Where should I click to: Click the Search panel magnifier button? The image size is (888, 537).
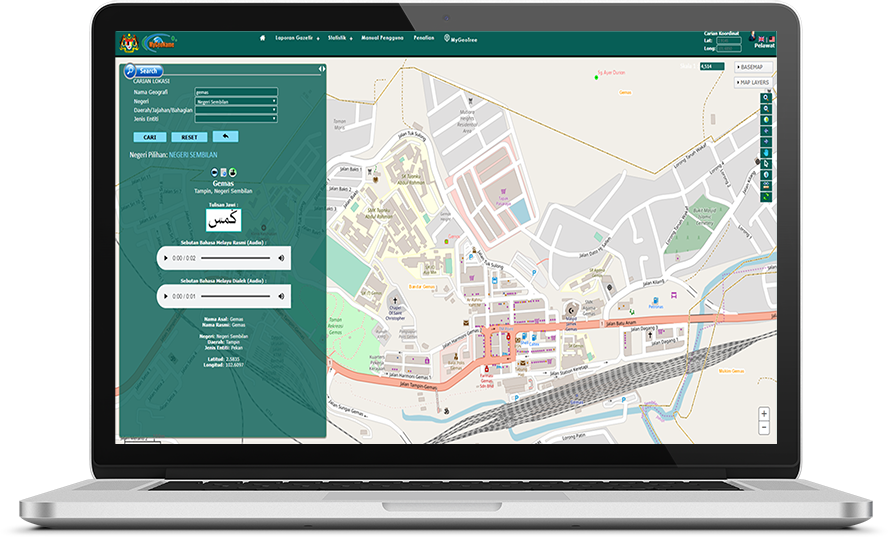(130, 70)
